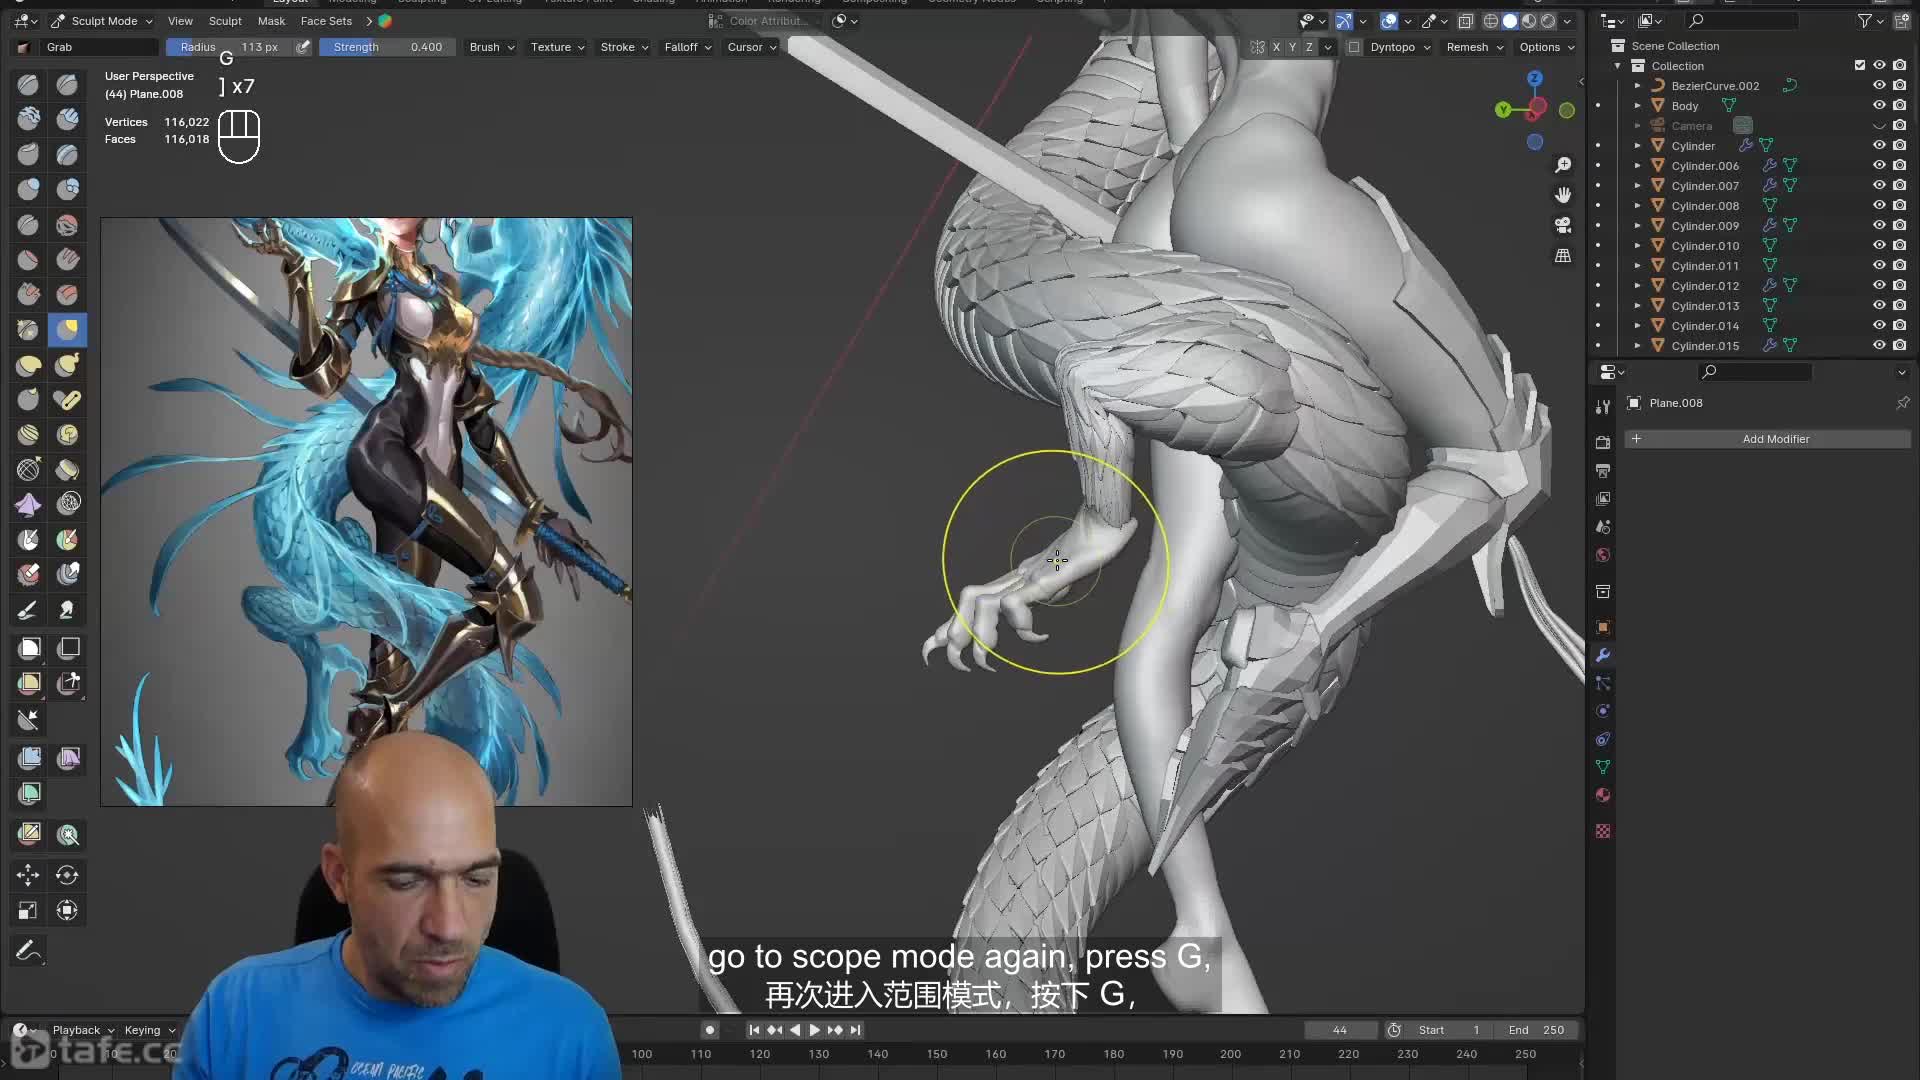Screen dimensions: 1920x1080
Task: Open the Cursor dropdown
Action: coord(752,47)
